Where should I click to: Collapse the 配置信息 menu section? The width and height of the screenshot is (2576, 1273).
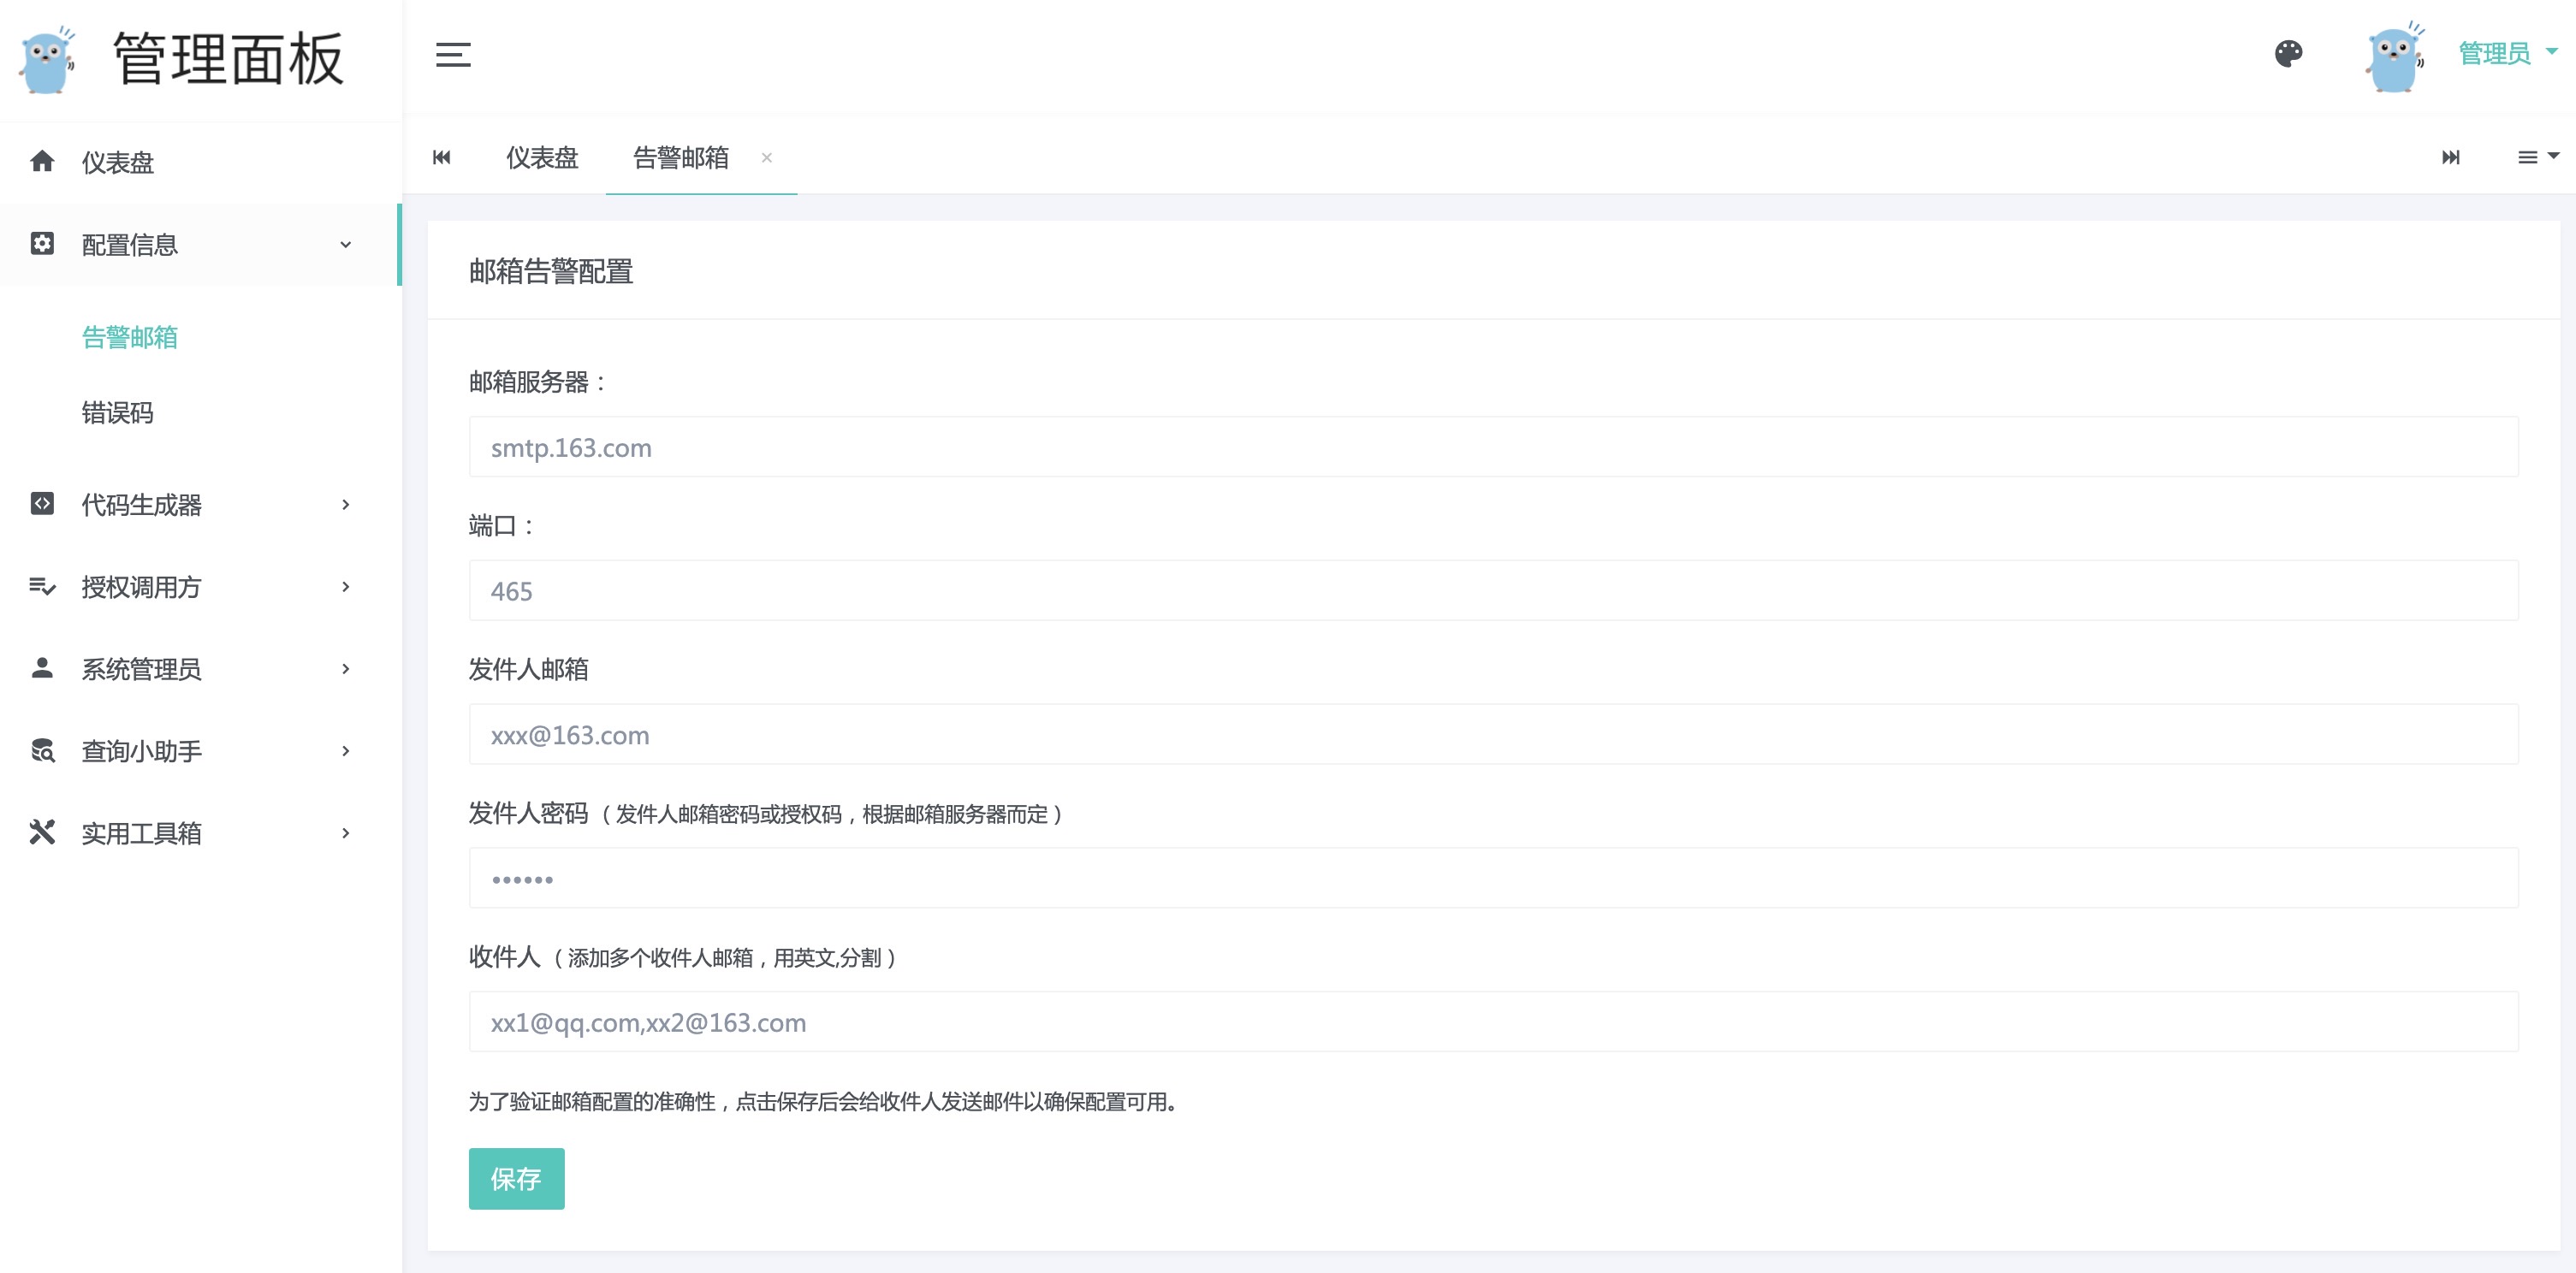coord(346,245)
